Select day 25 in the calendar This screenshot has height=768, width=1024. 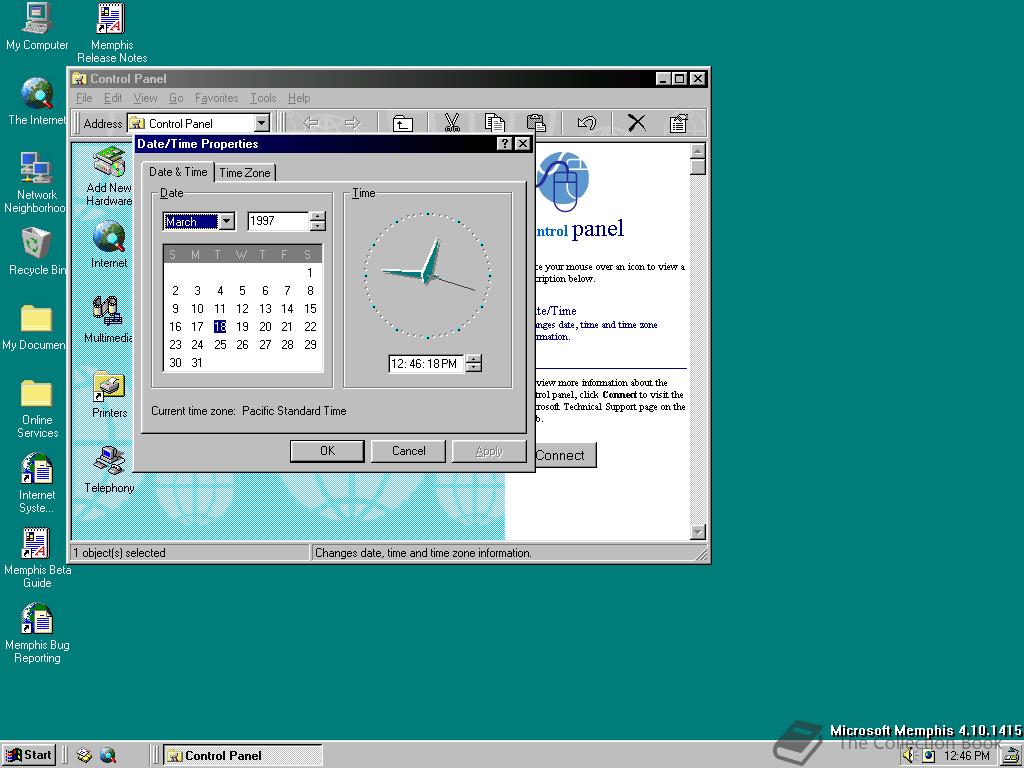click(220, 344)
